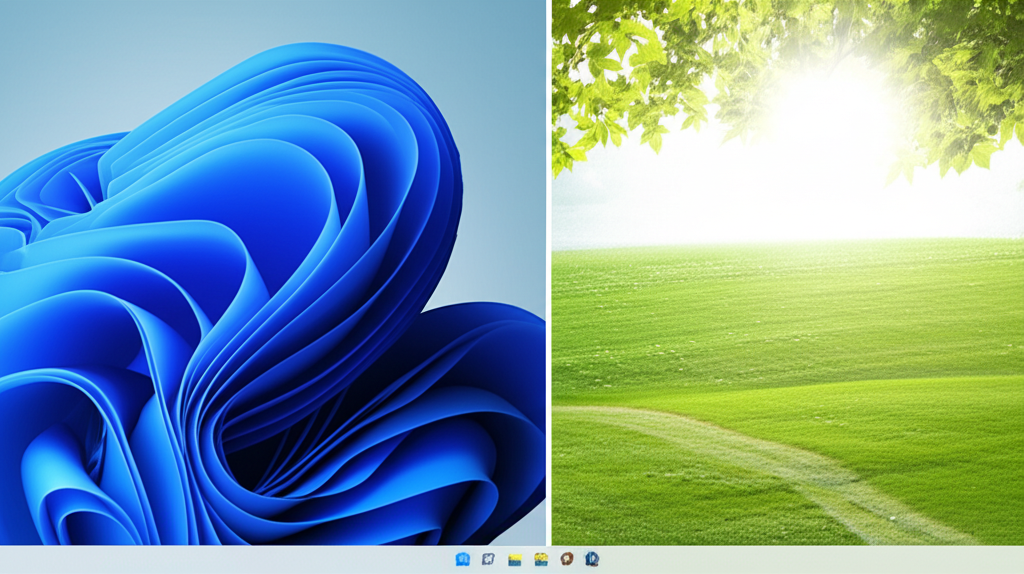Click the empty taskbar area left of the icons
Screen dimensions: 1024x574
(220, 560)
